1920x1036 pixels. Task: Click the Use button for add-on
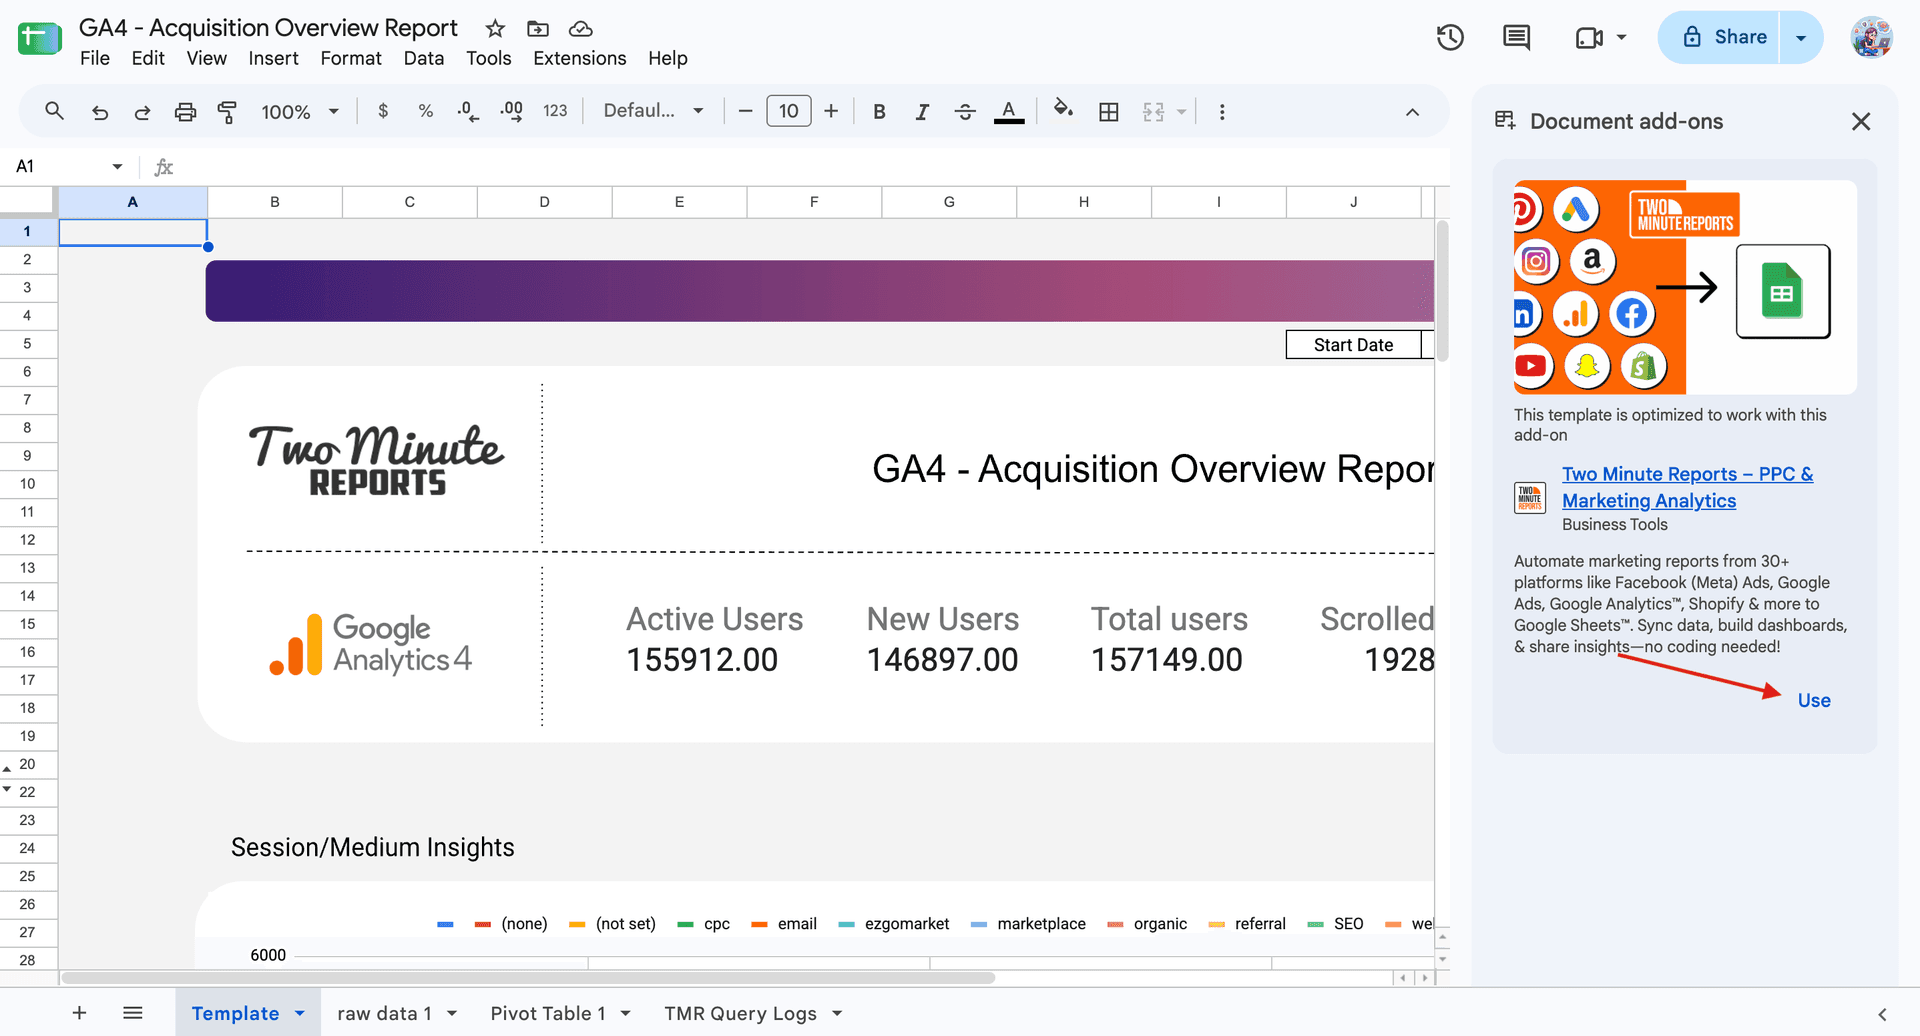[1814, 701]
